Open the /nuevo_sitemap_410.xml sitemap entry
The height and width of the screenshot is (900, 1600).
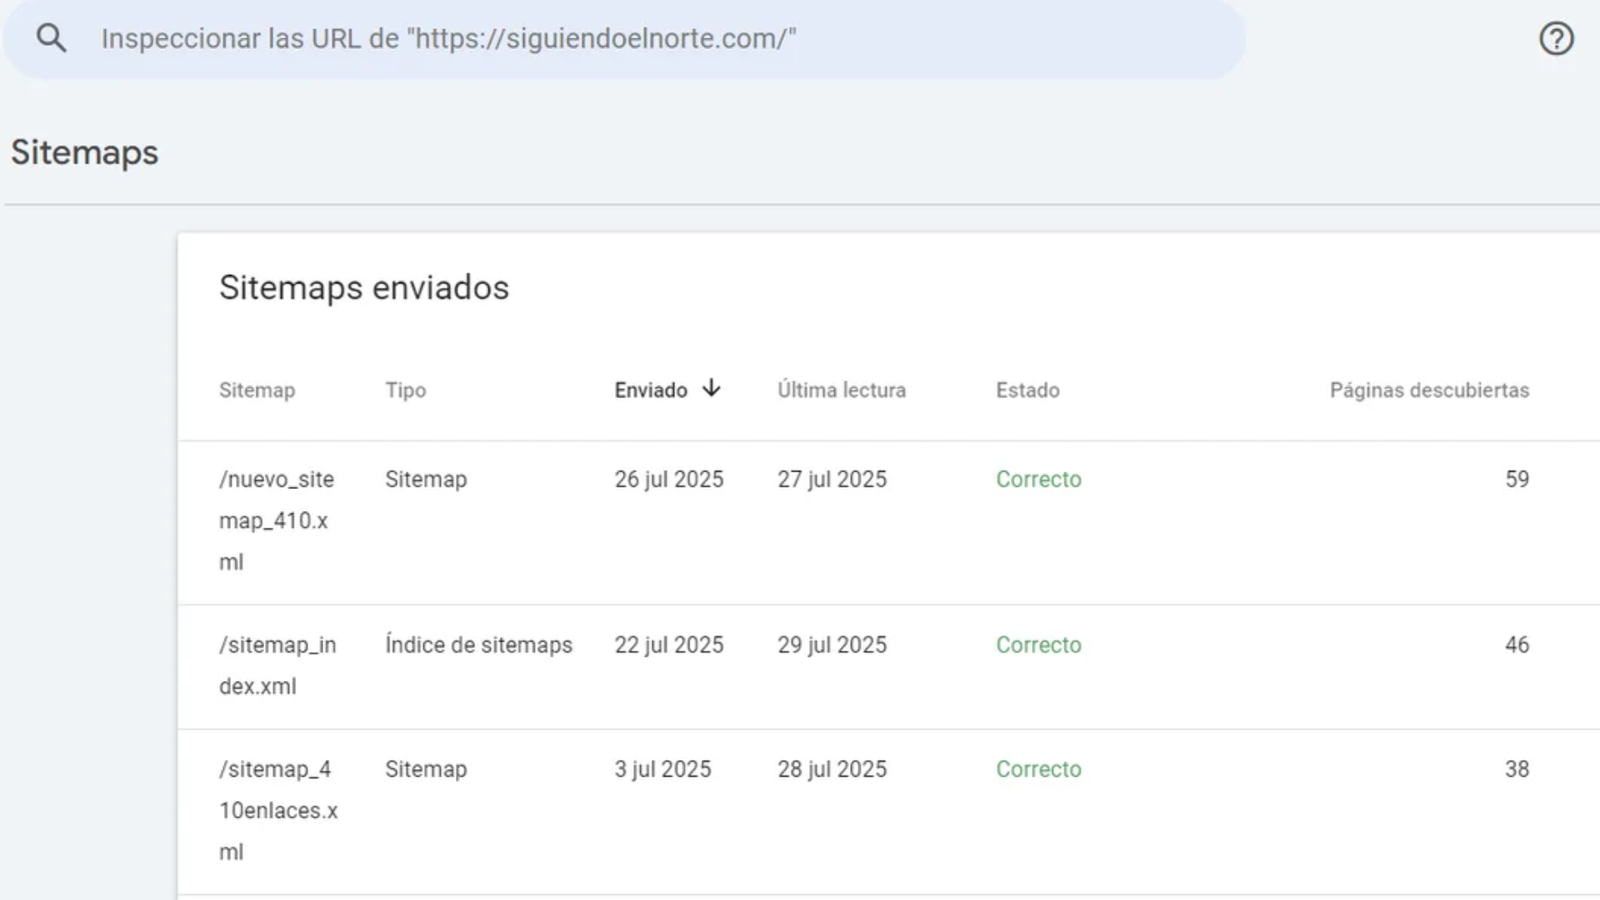pos(276,520)
